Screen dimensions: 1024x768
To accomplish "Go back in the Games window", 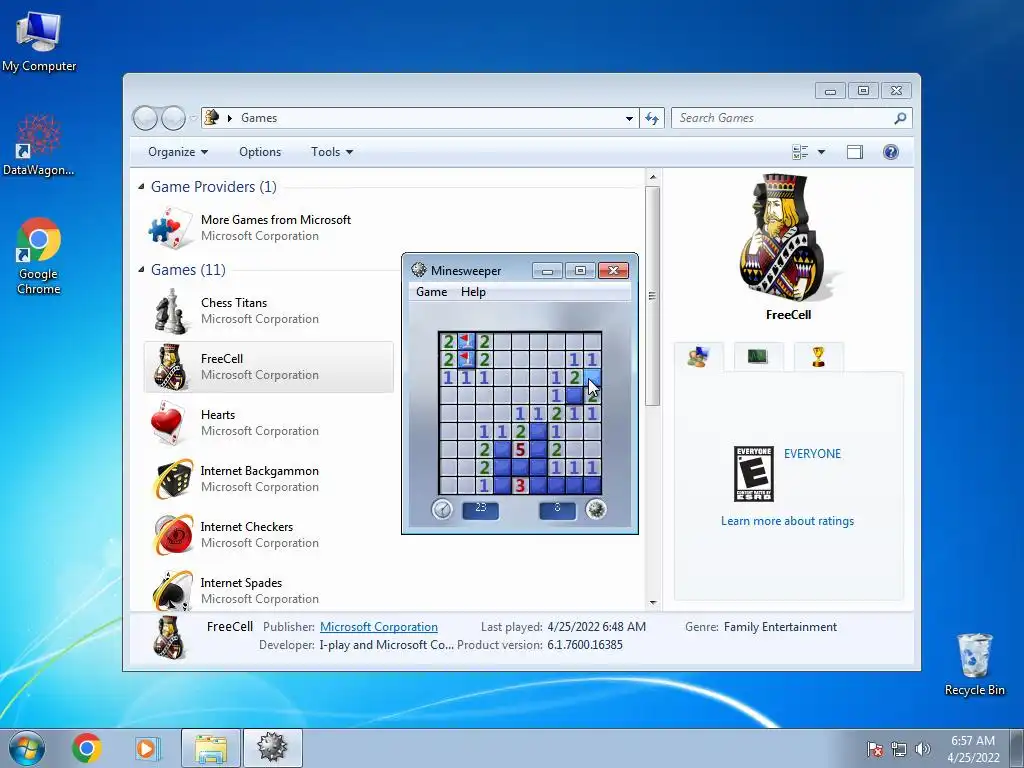I will (145, 118).
